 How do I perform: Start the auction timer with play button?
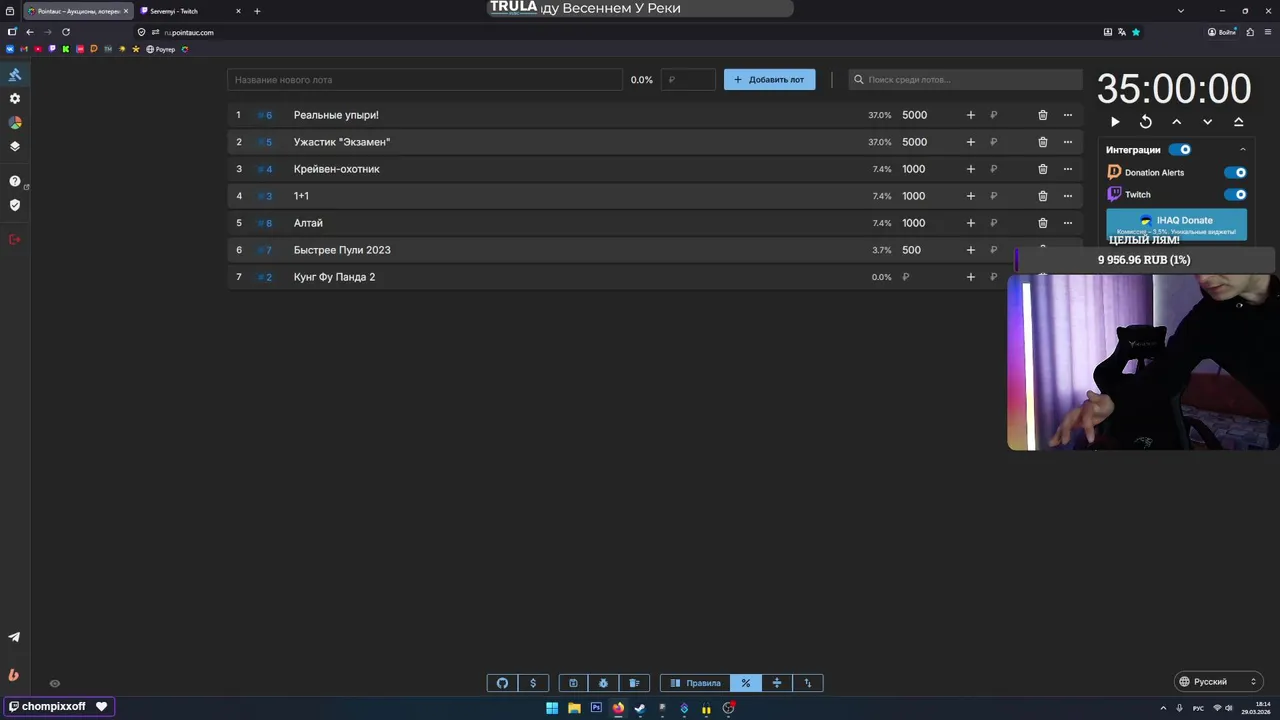pyautogui.click(x=1115, y=122)
